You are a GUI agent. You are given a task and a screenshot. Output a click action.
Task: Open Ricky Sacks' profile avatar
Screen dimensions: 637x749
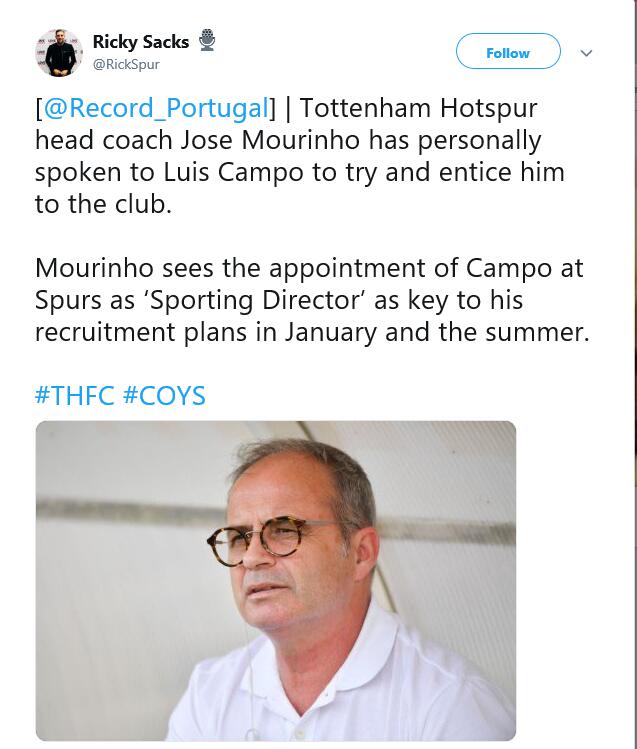coord(59,53)
